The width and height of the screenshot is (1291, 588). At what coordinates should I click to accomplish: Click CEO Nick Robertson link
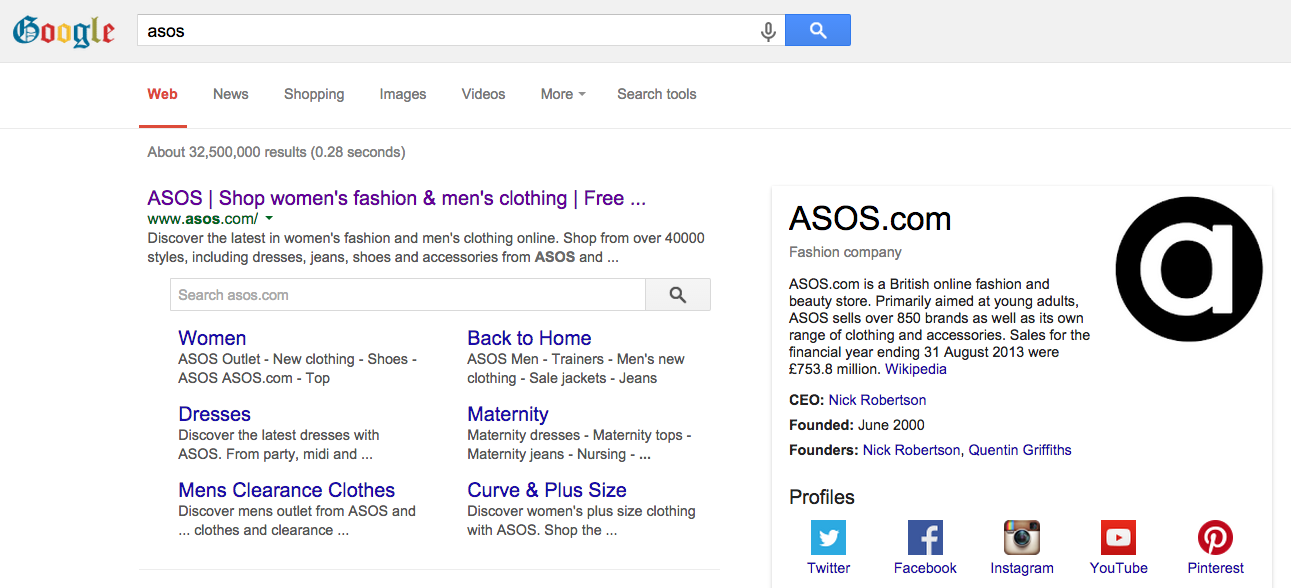pyautogui.click(x=877, y=400)
